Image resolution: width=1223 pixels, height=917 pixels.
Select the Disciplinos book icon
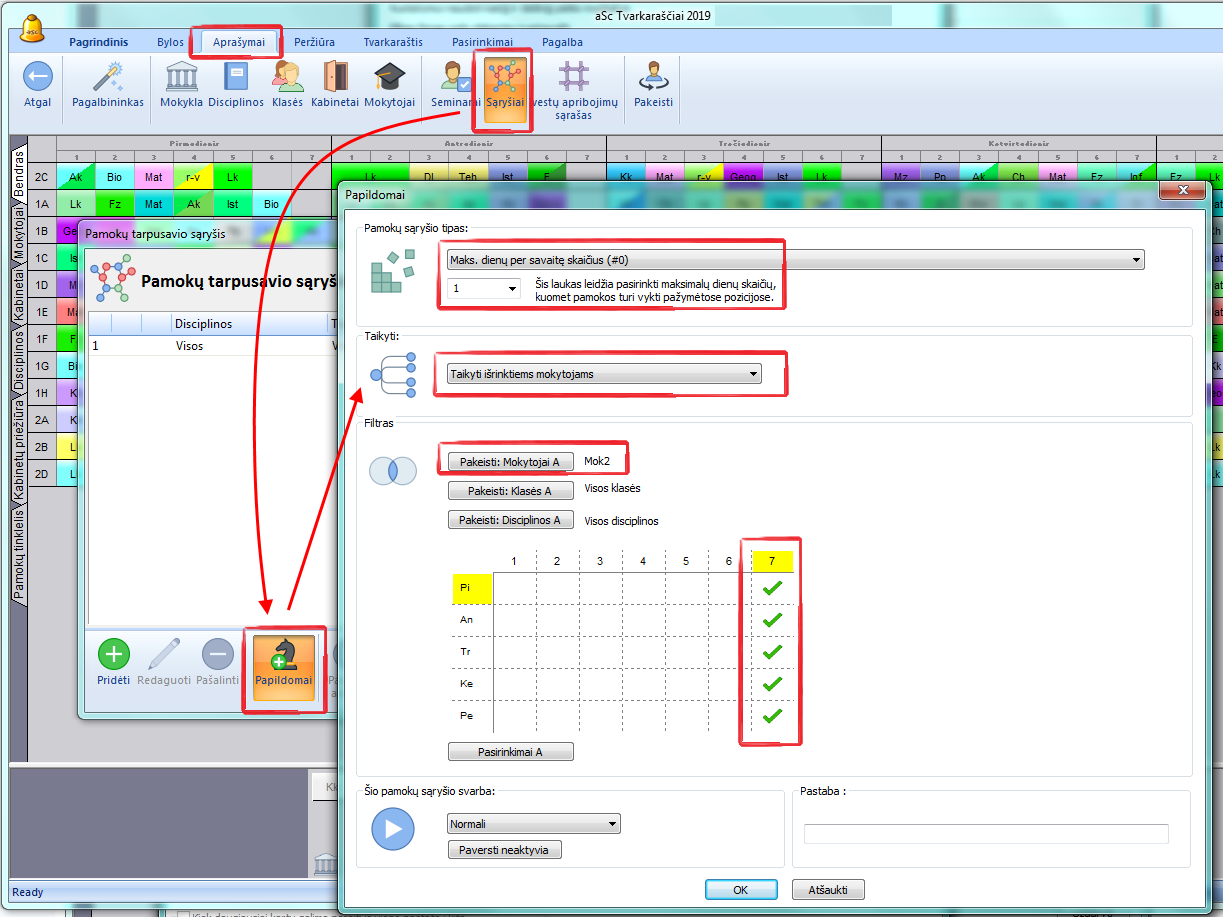(236, 77)
